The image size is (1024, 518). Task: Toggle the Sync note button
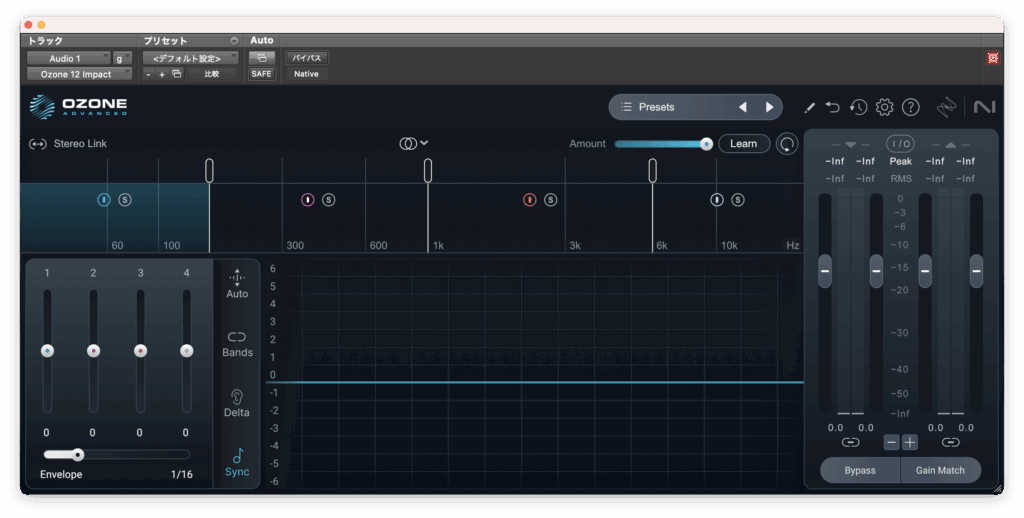pos(237,457)
